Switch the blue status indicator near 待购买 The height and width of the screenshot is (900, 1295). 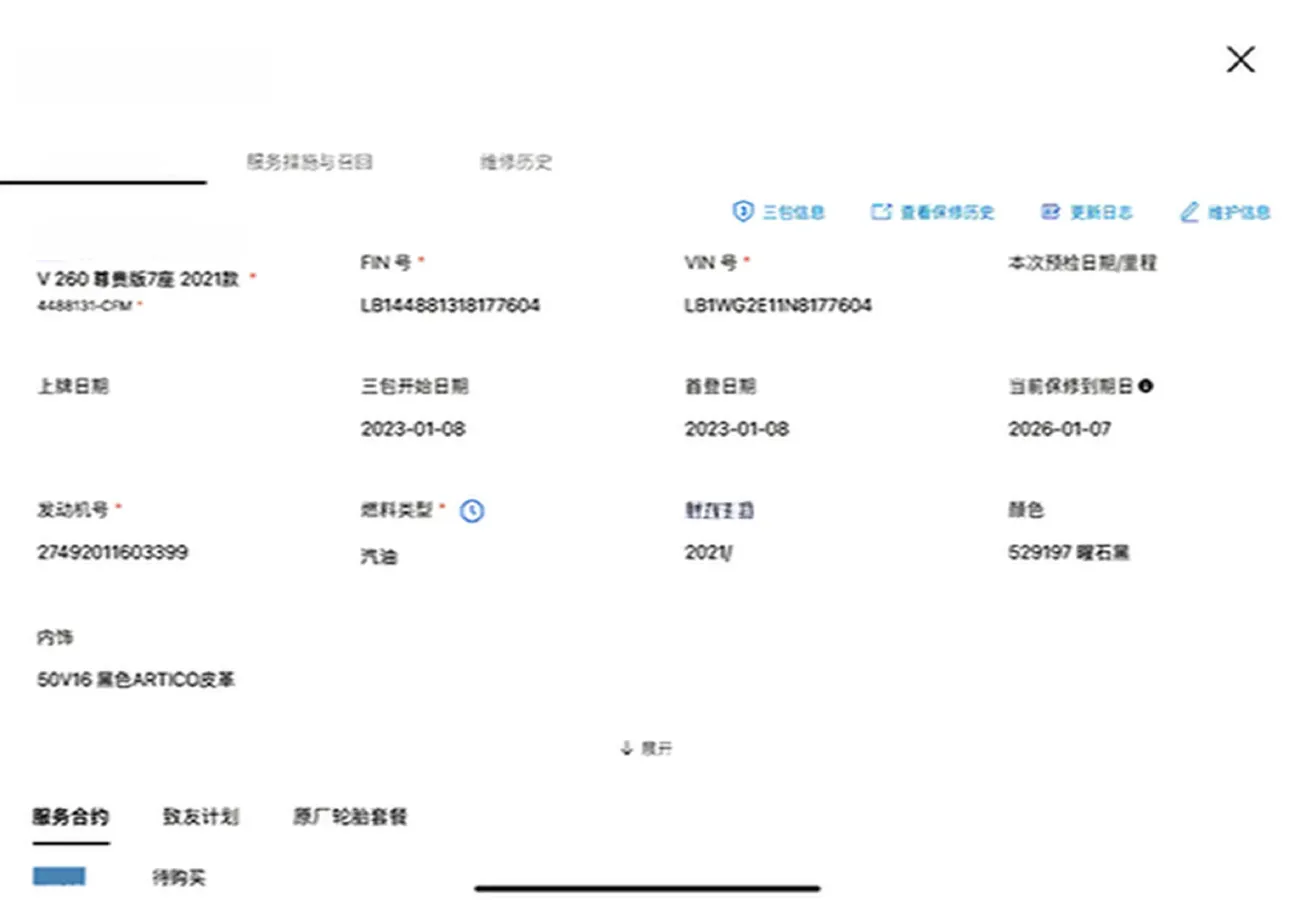tap(59, 876)
